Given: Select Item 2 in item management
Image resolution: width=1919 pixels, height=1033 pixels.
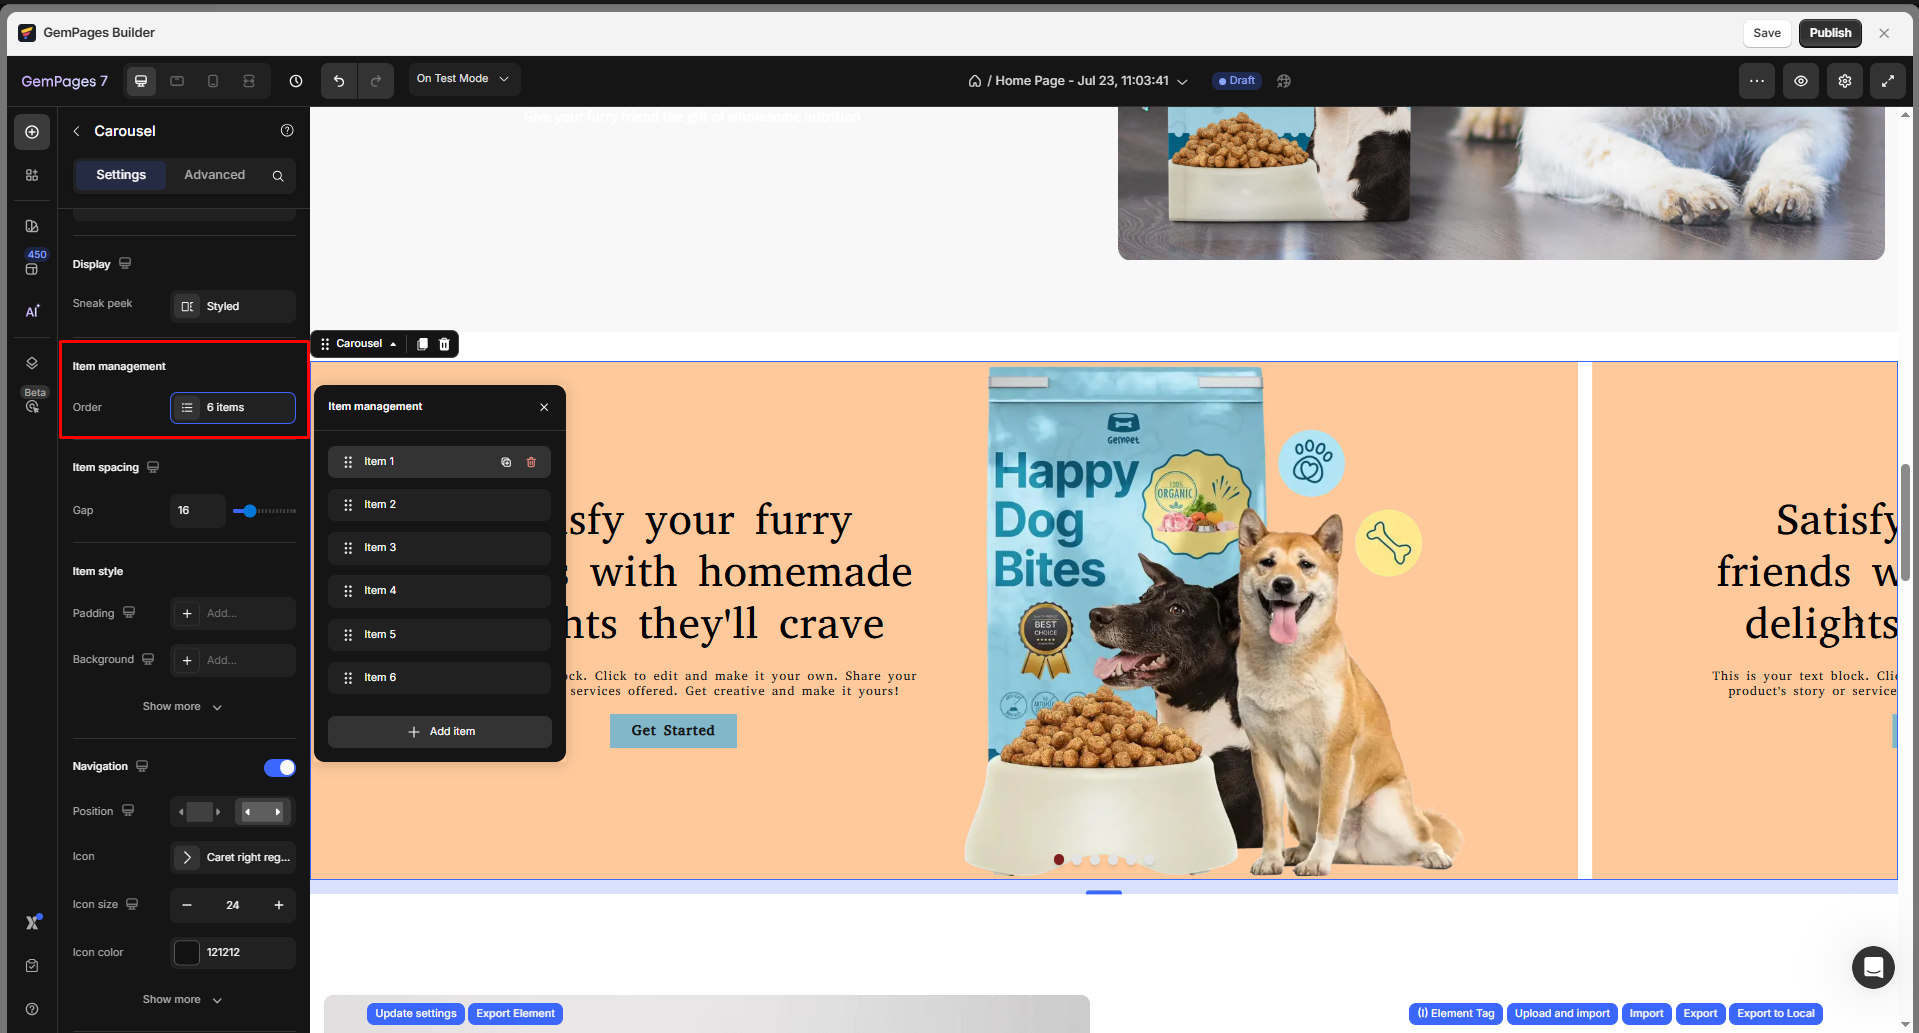Looking at the screenshot, I should (439, 505).
